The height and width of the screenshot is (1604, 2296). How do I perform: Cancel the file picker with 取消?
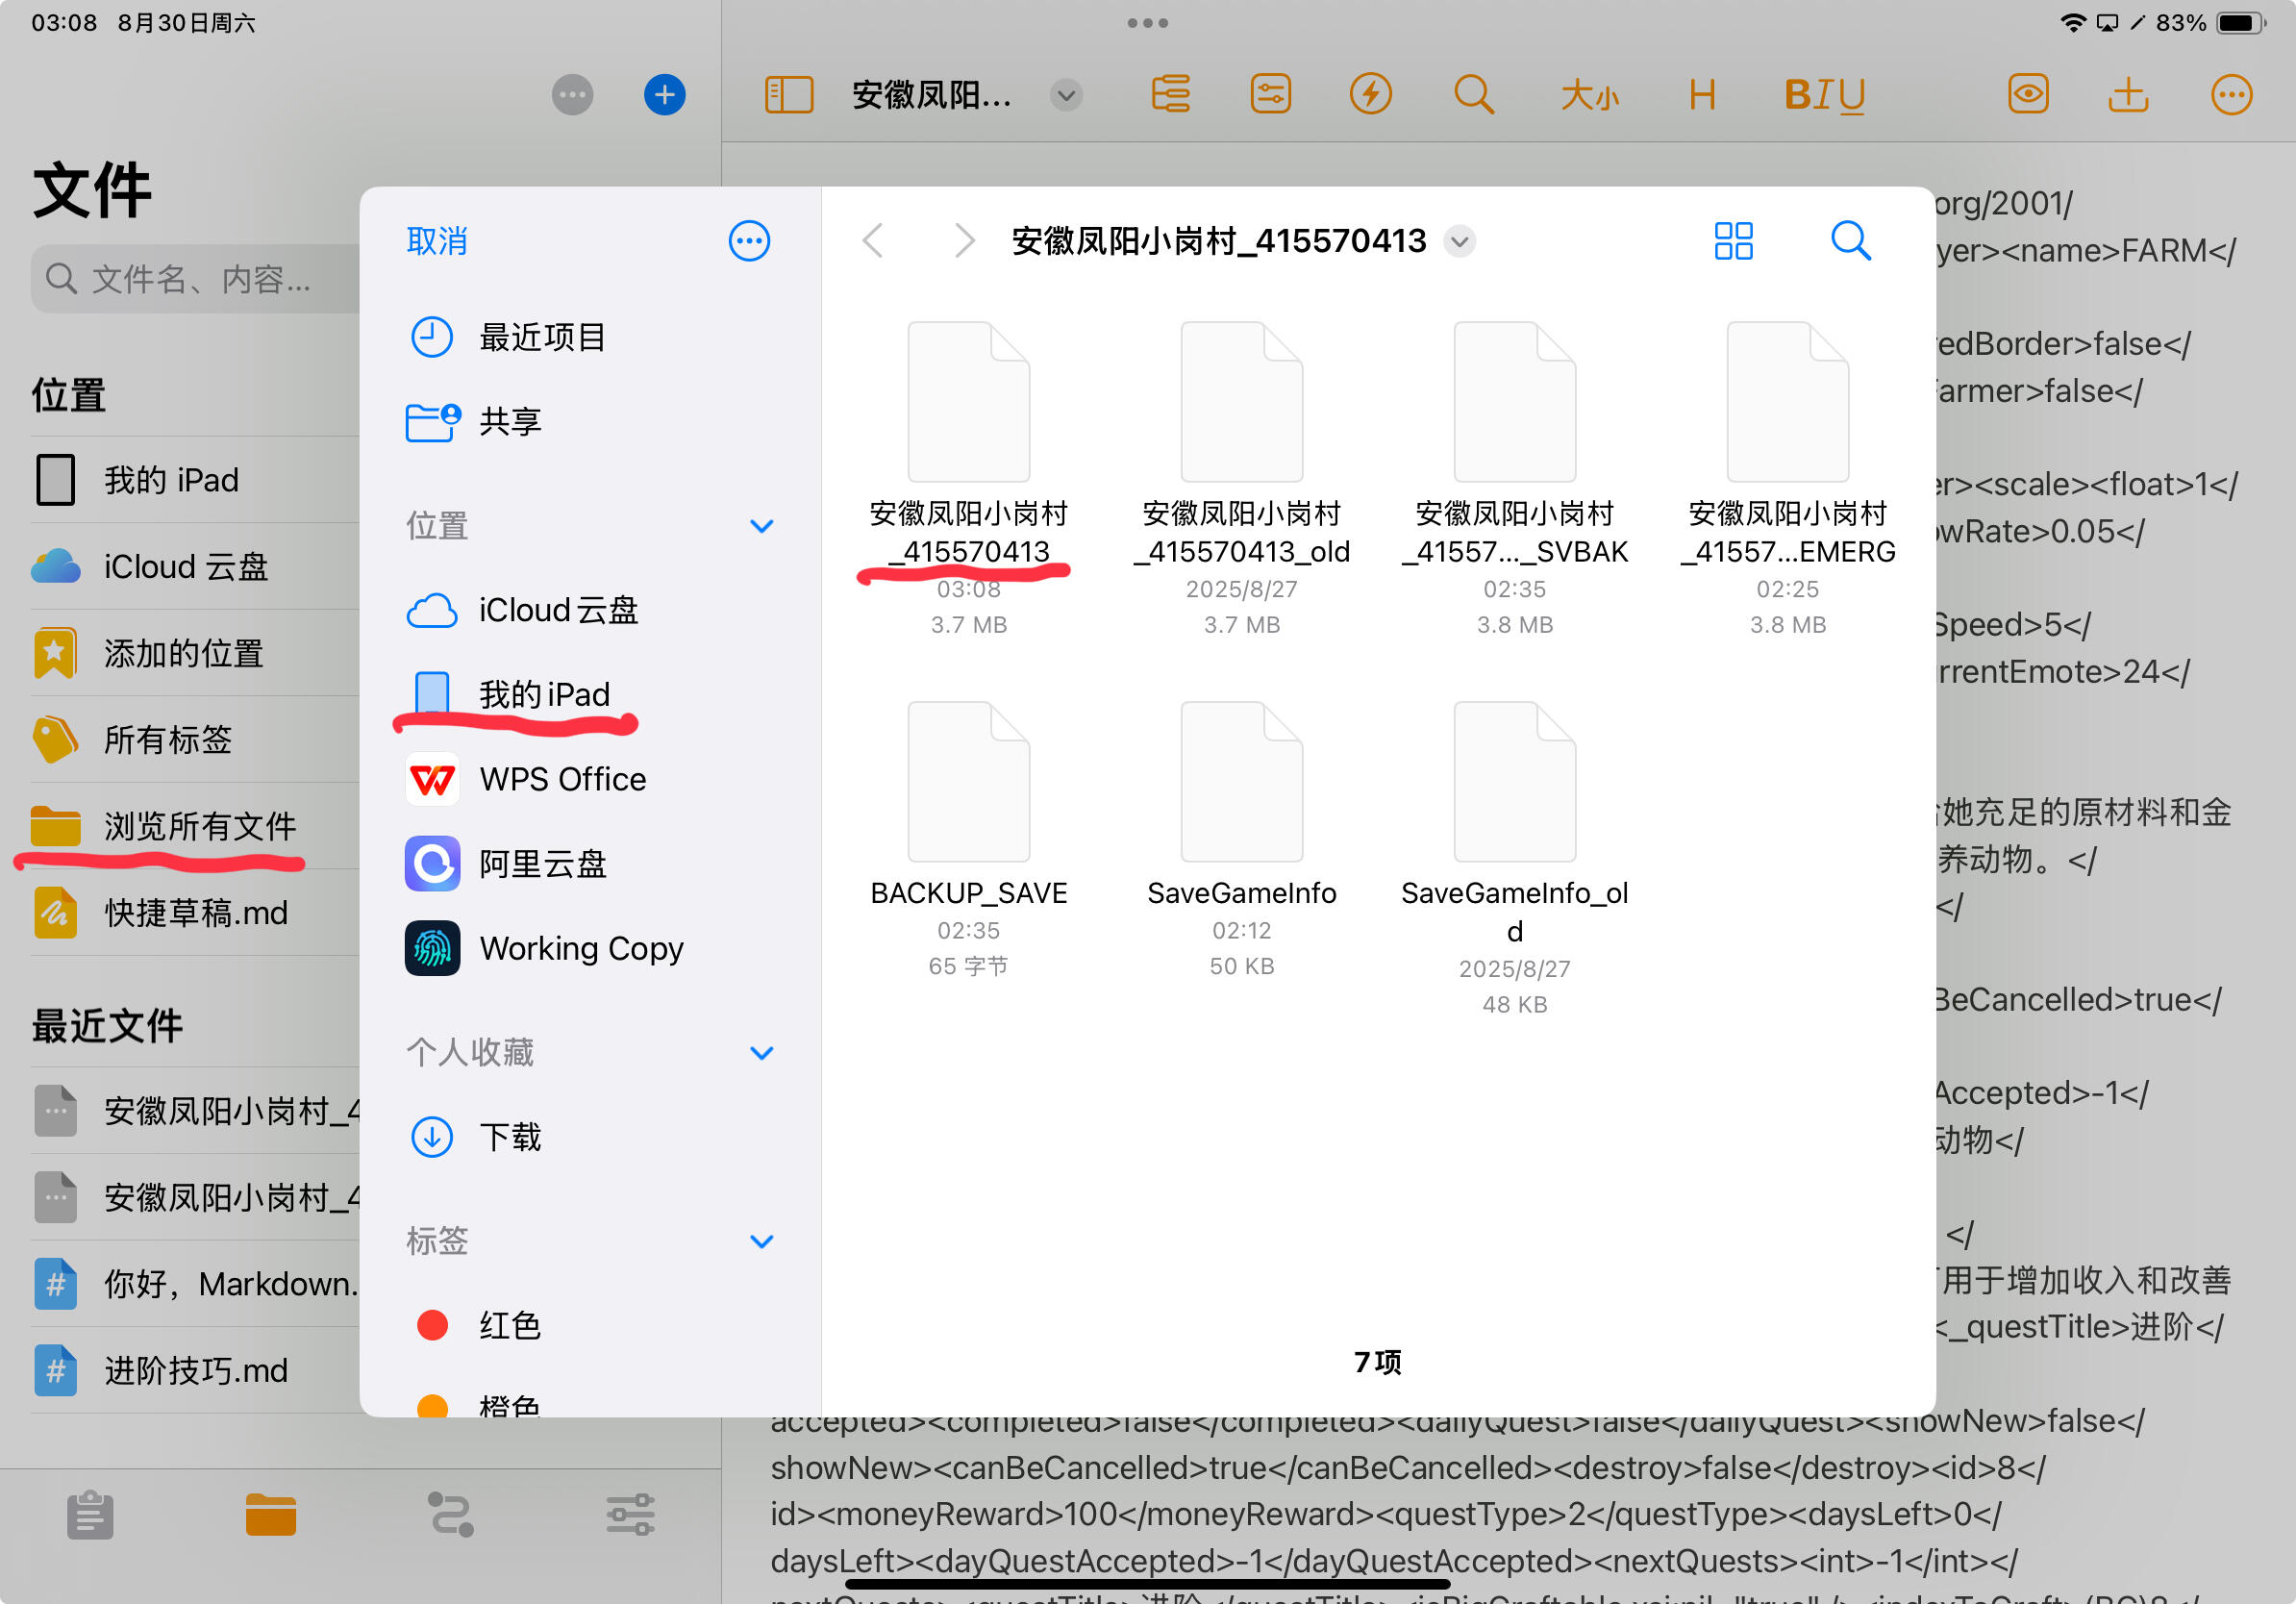pos(437,241)
